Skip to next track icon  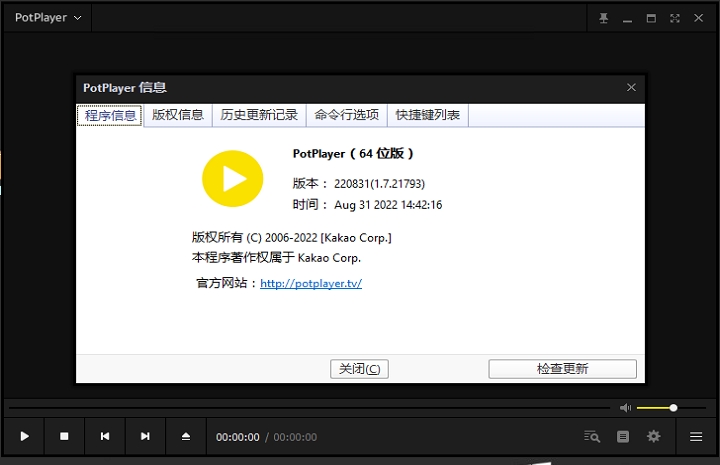145,436
